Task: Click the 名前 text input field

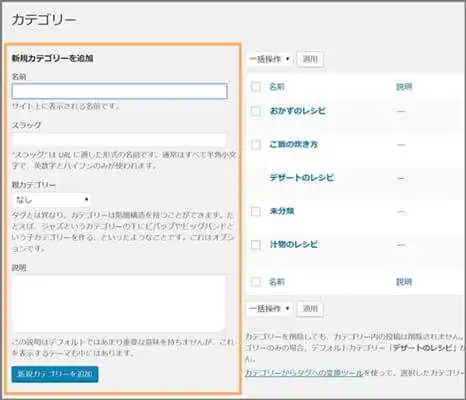Action: pos(120,91)
